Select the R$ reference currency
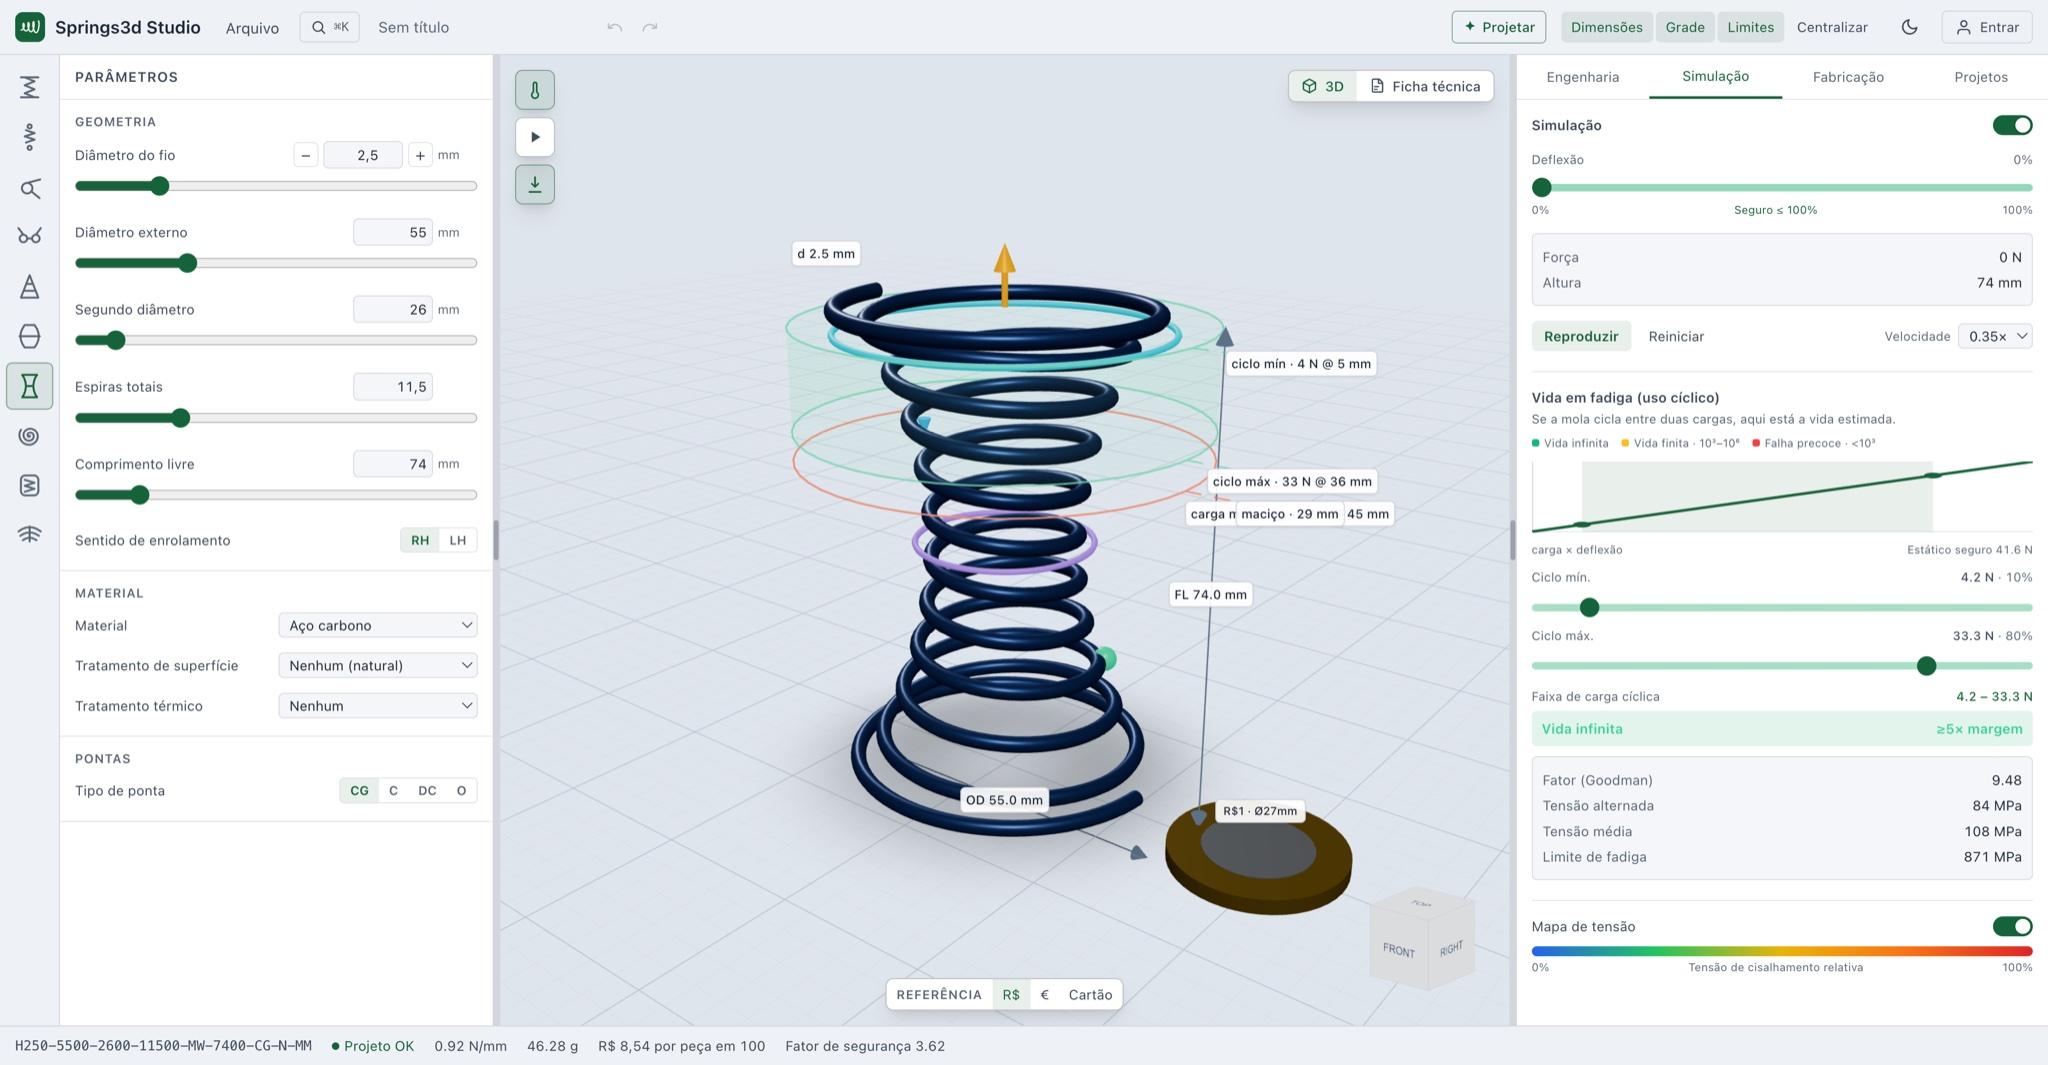 1011,994
